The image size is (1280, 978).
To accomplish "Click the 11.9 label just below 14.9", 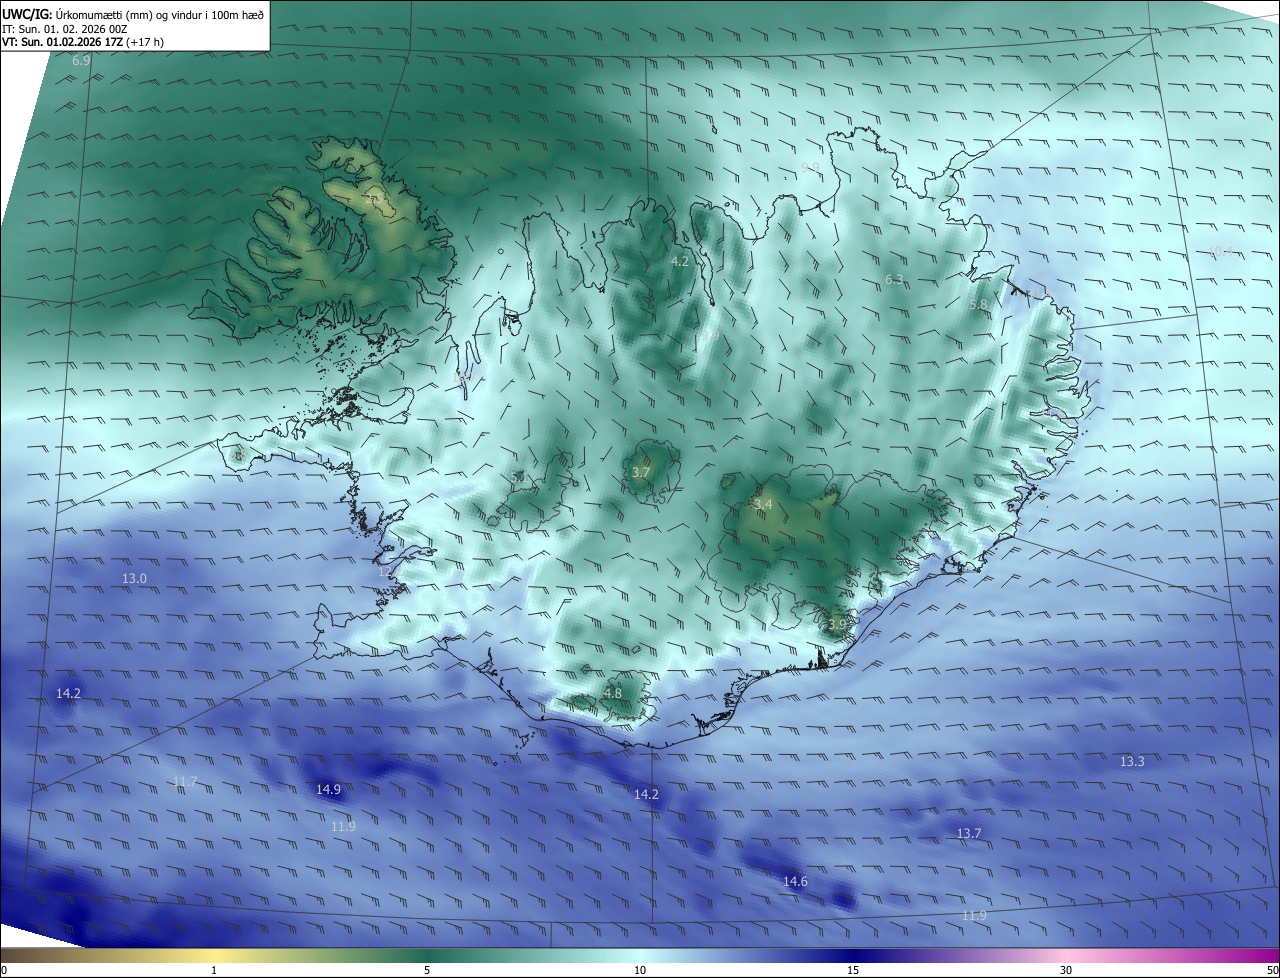I will tap(343, 826).
